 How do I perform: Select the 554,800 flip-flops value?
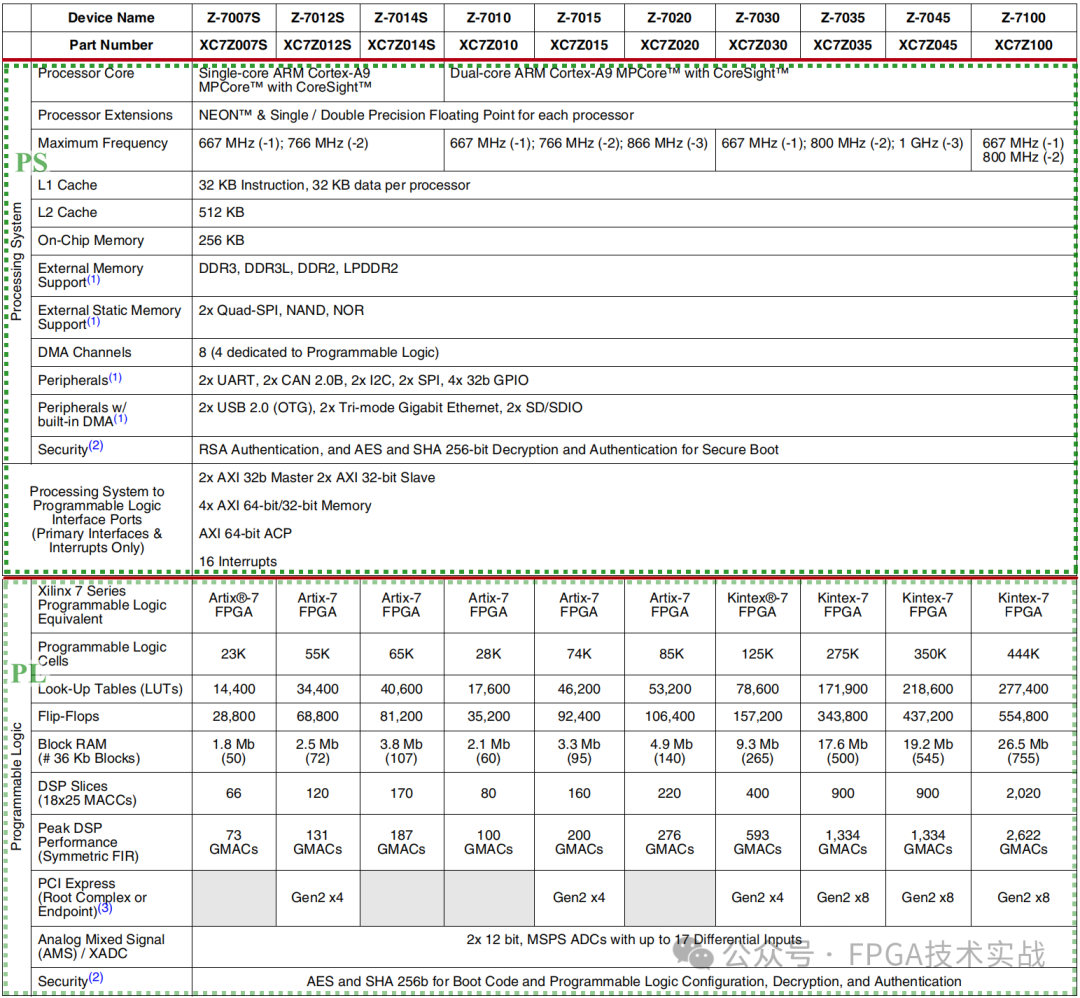[1023, 717]
